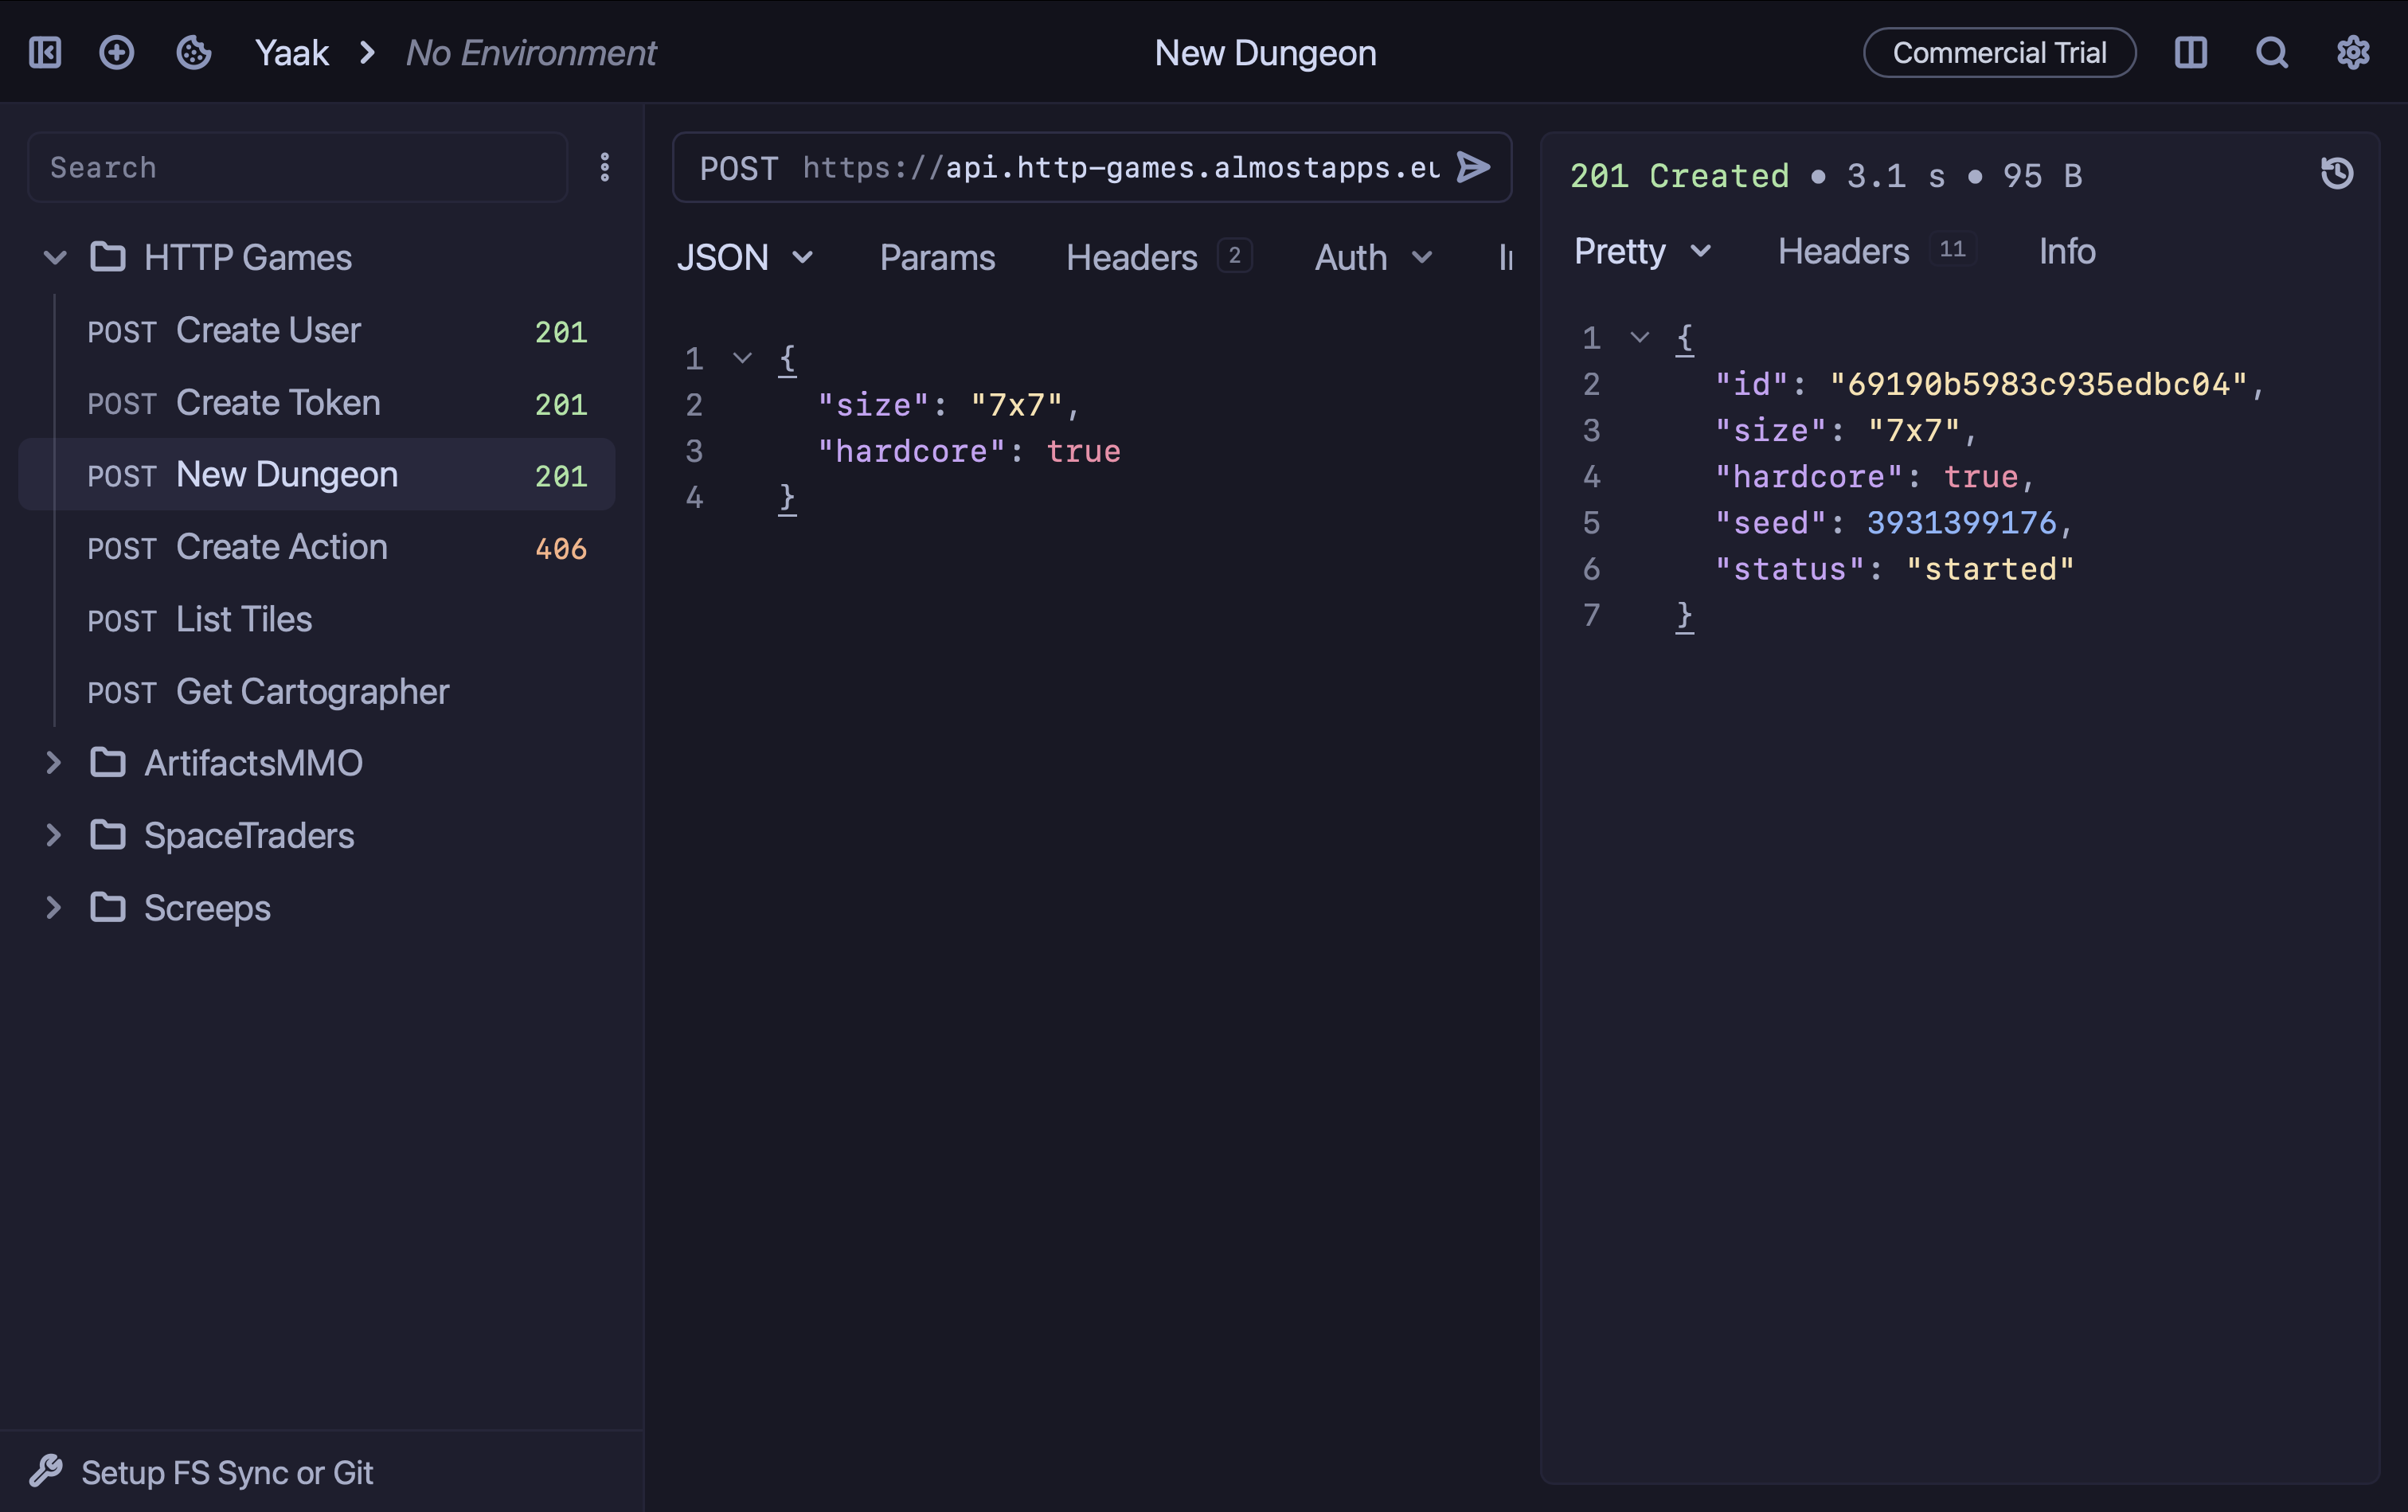Switch the split layout icon

tap(2190, 53)
